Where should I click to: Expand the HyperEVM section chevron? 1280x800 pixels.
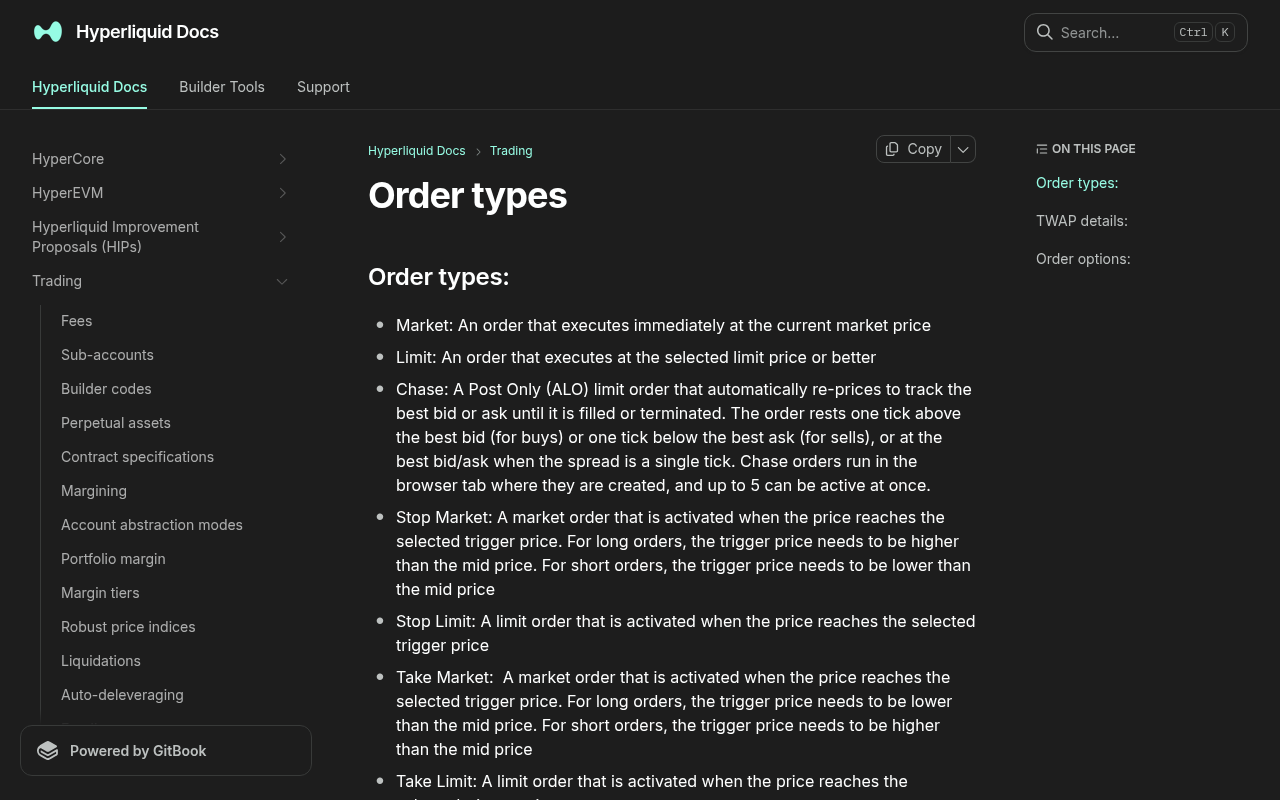(x=282, y=193)
